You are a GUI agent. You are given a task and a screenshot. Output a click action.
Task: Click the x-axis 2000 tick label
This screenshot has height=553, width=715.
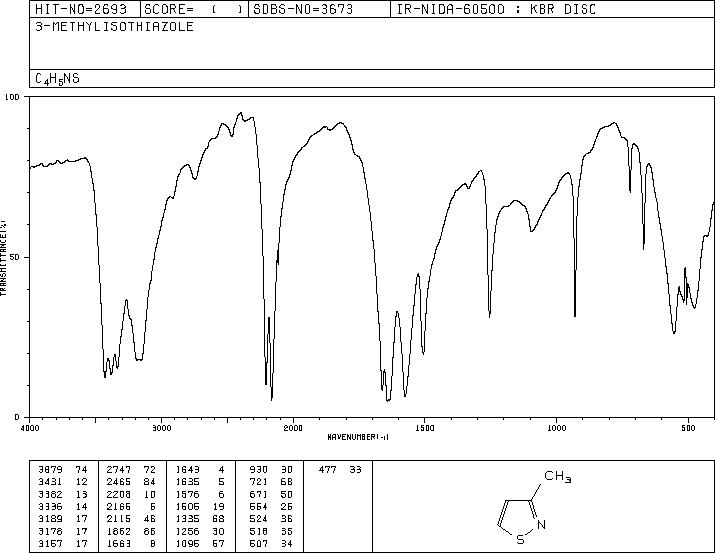click(x=293, y=428)
